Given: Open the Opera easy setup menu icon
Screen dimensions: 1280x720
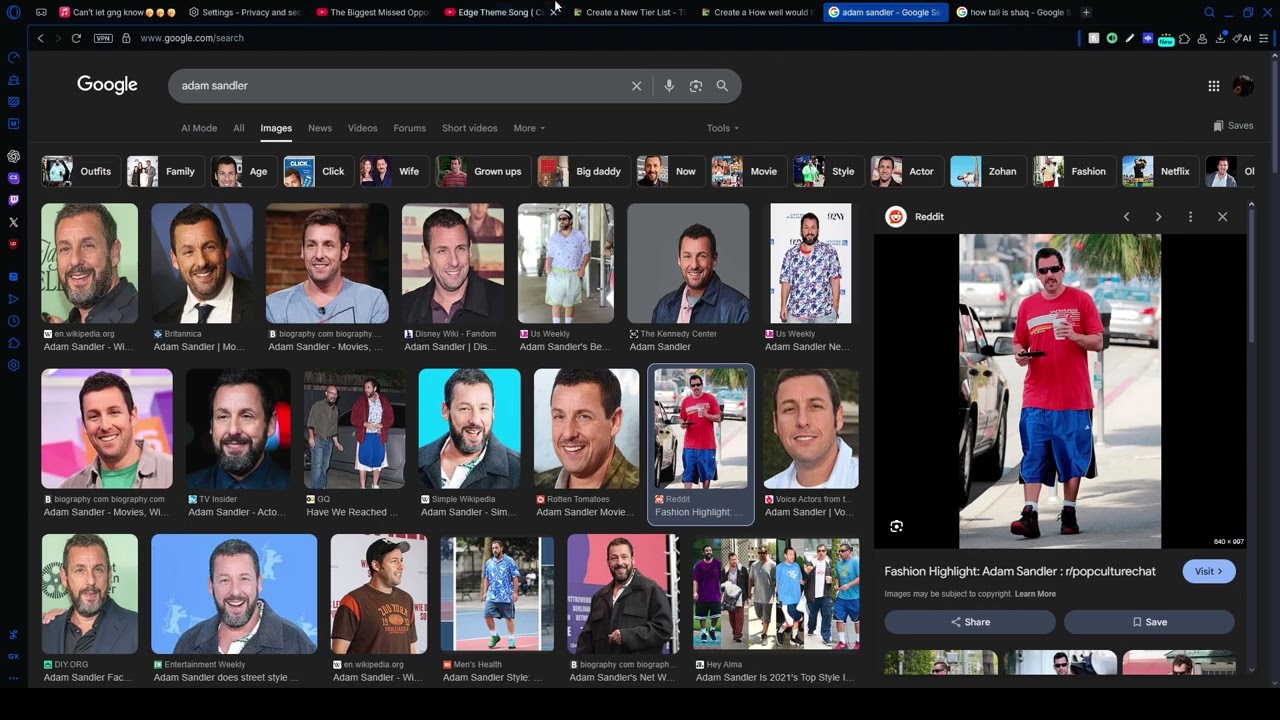Looking at the screenshot, I should 1264,38.
